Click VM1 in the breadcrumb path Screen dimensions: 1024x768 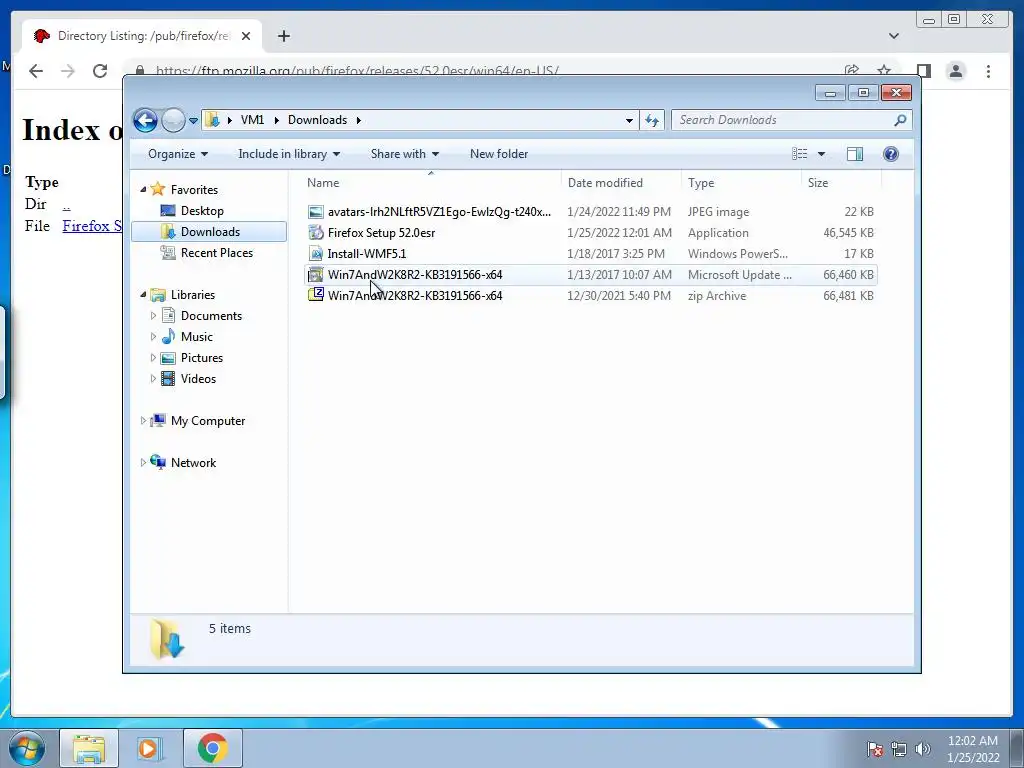point(252,120)
